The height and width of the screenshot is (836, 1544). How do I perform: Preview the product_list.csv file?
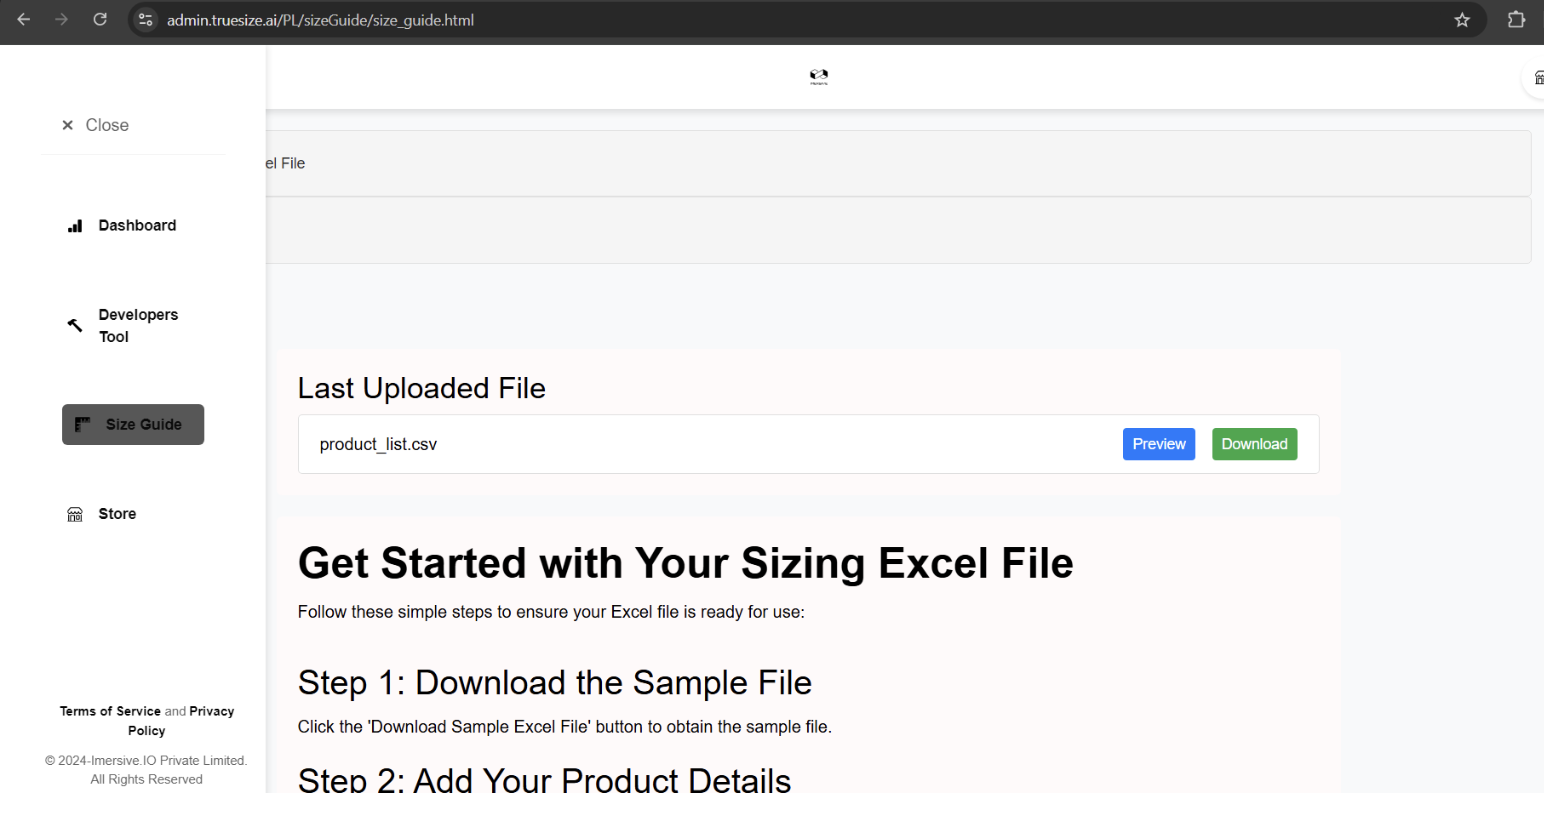pos(1159,444)
